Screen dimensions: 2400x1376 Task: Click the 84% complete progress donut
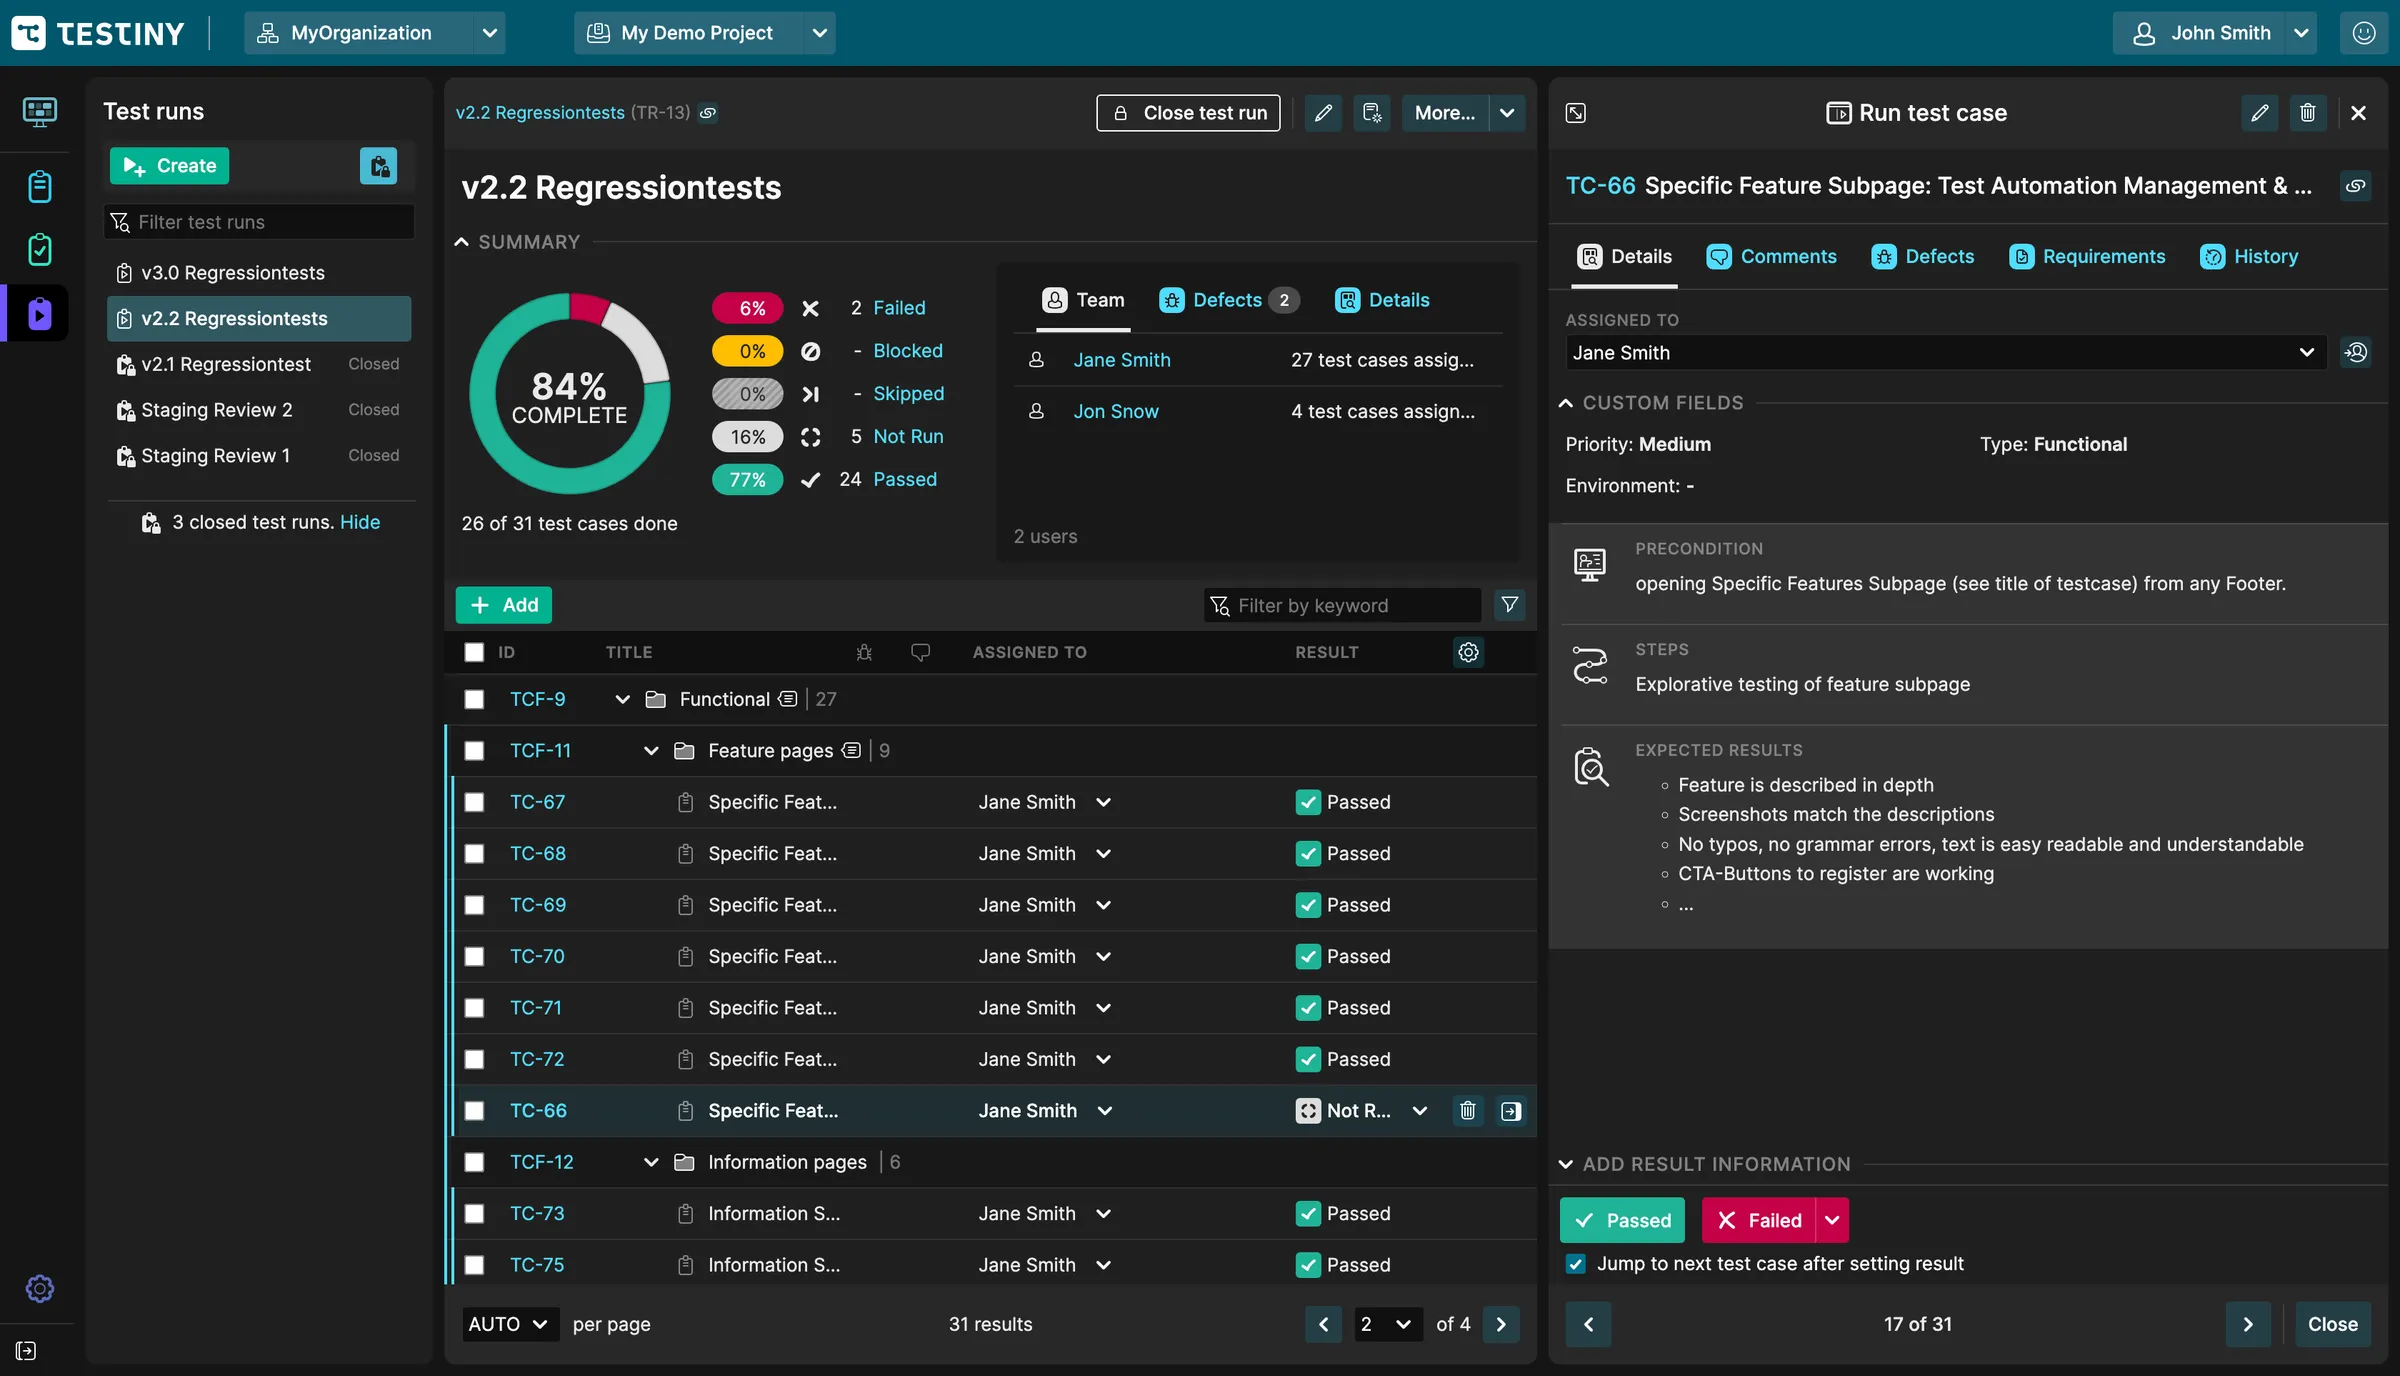pos(569,395)
